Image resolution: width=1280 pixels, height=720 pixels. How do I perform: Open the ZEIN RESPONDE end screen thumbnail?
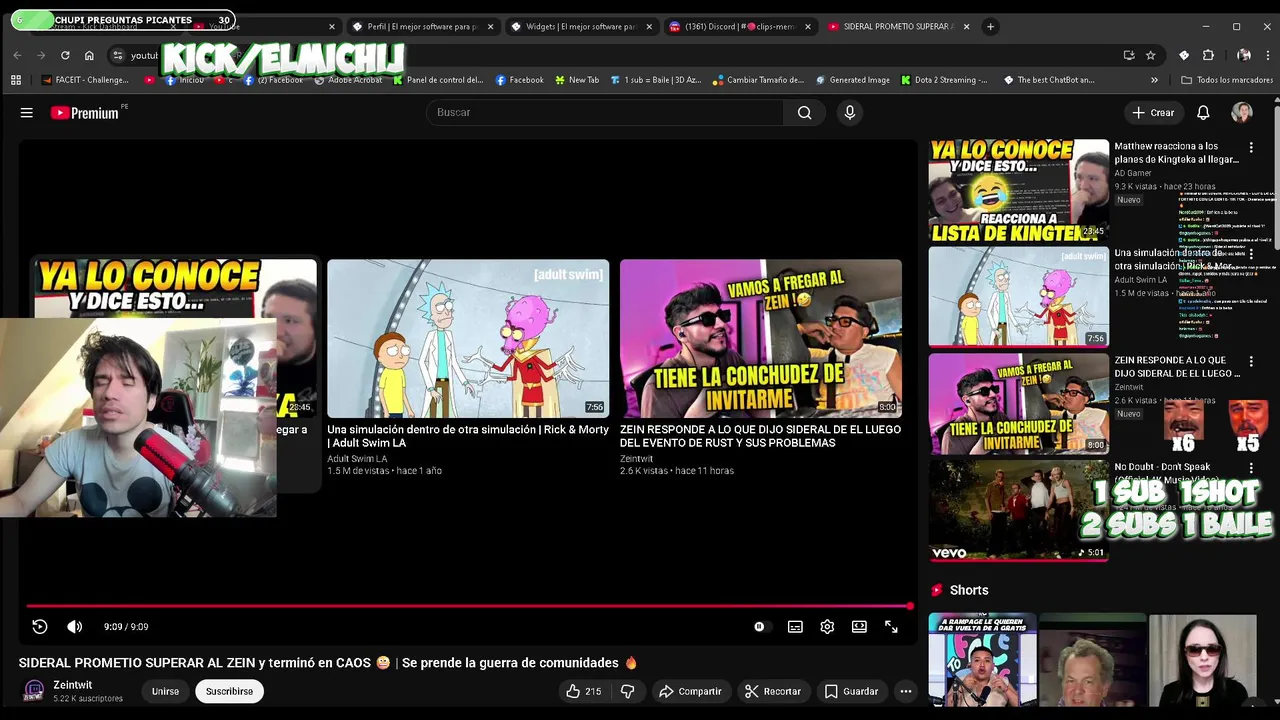click(761, 338)
